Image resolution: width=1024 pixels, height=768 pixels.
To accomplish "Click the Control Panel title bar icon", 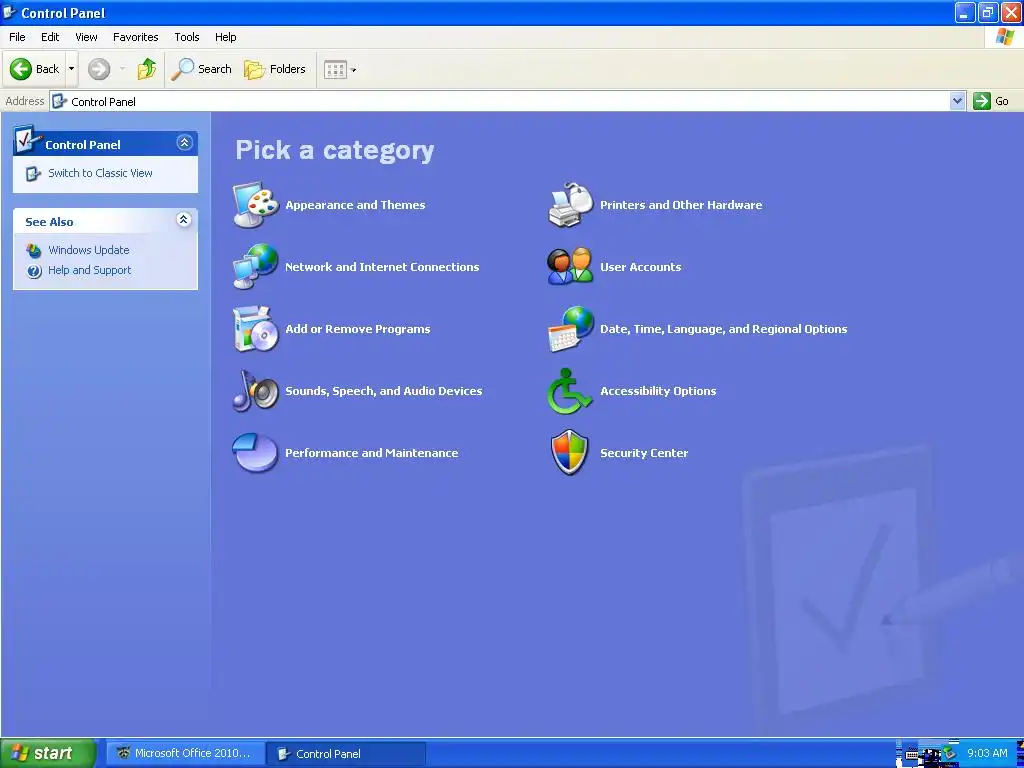I will click(9, 12).
